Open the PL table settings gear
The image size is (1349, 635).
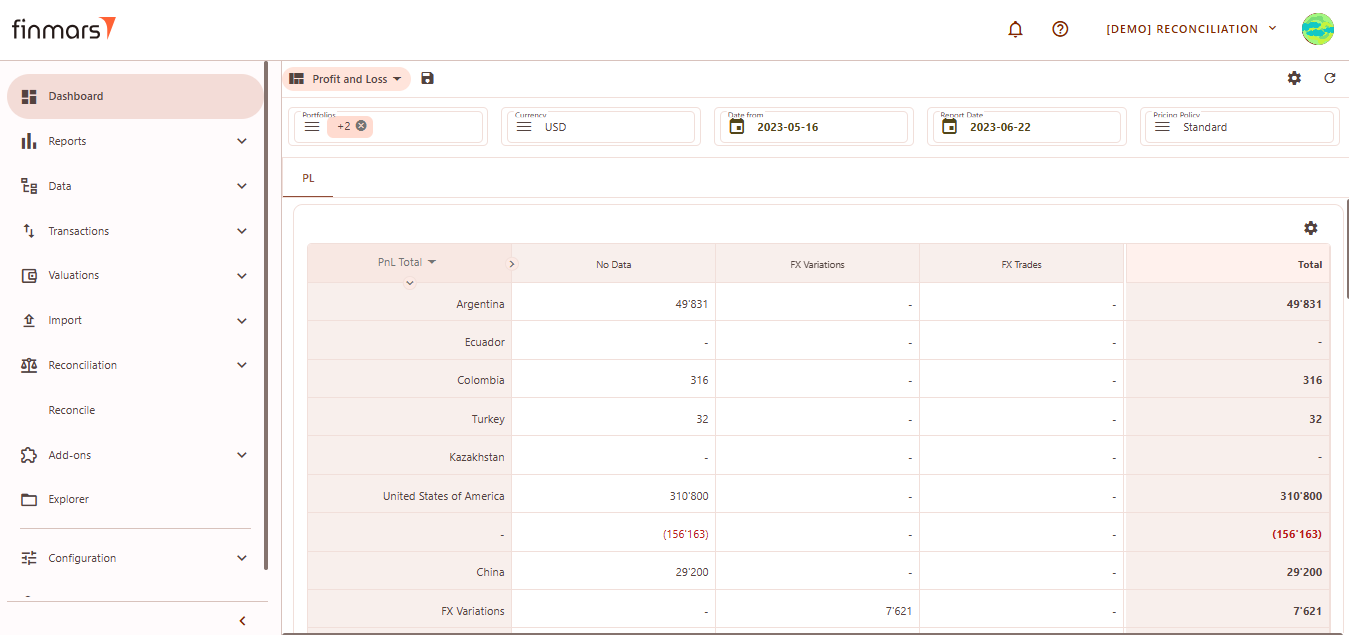point(1310,228)
